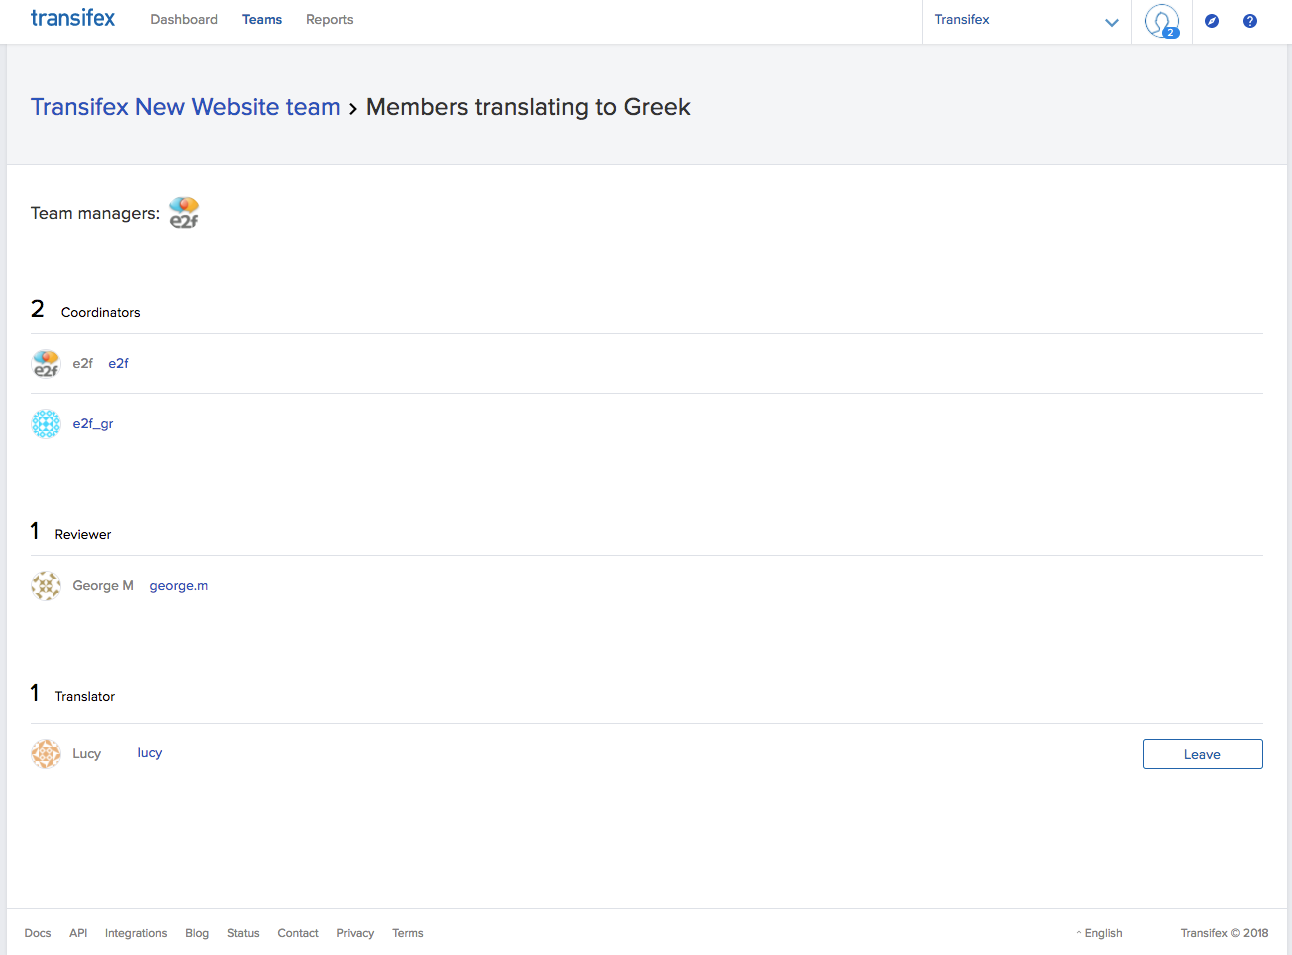Screen dimensions: 1292x955
Task: Click the e2f_gr username link
Action: point(93,424)
